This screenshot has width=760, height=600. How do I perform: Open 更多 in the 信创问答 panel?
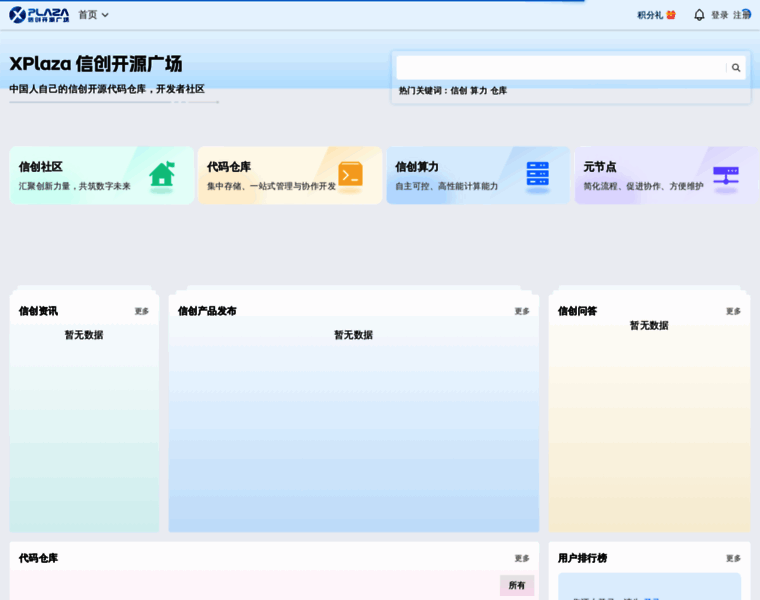pyautogui.click(x=733, y=311)
